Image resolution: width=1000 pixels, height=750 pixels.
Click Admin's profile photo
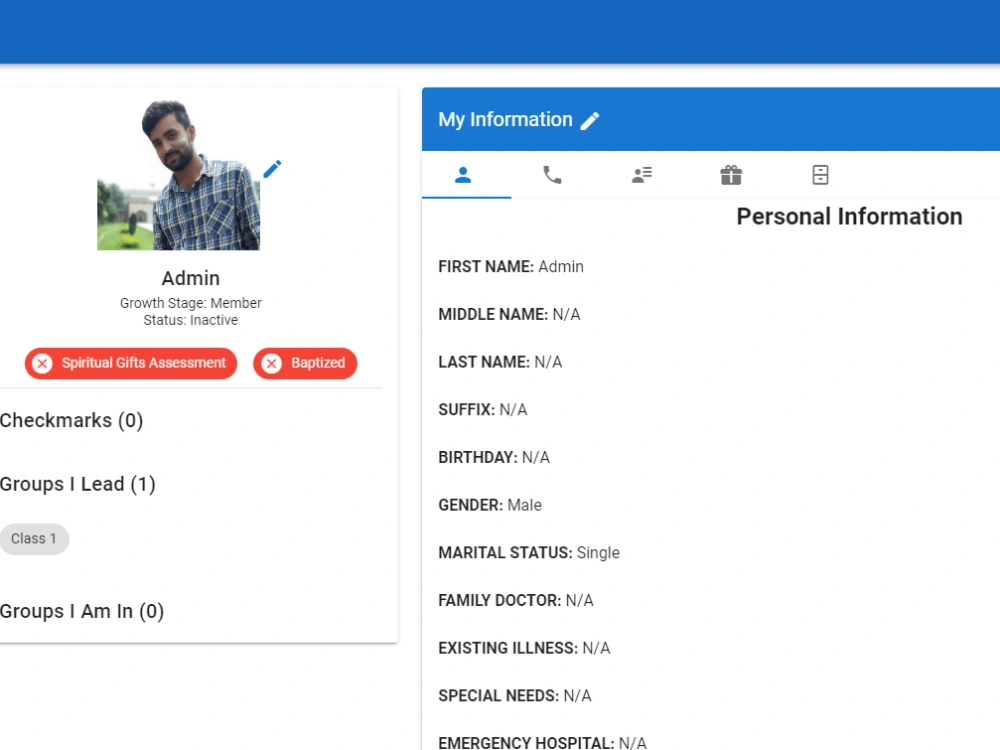177,176
